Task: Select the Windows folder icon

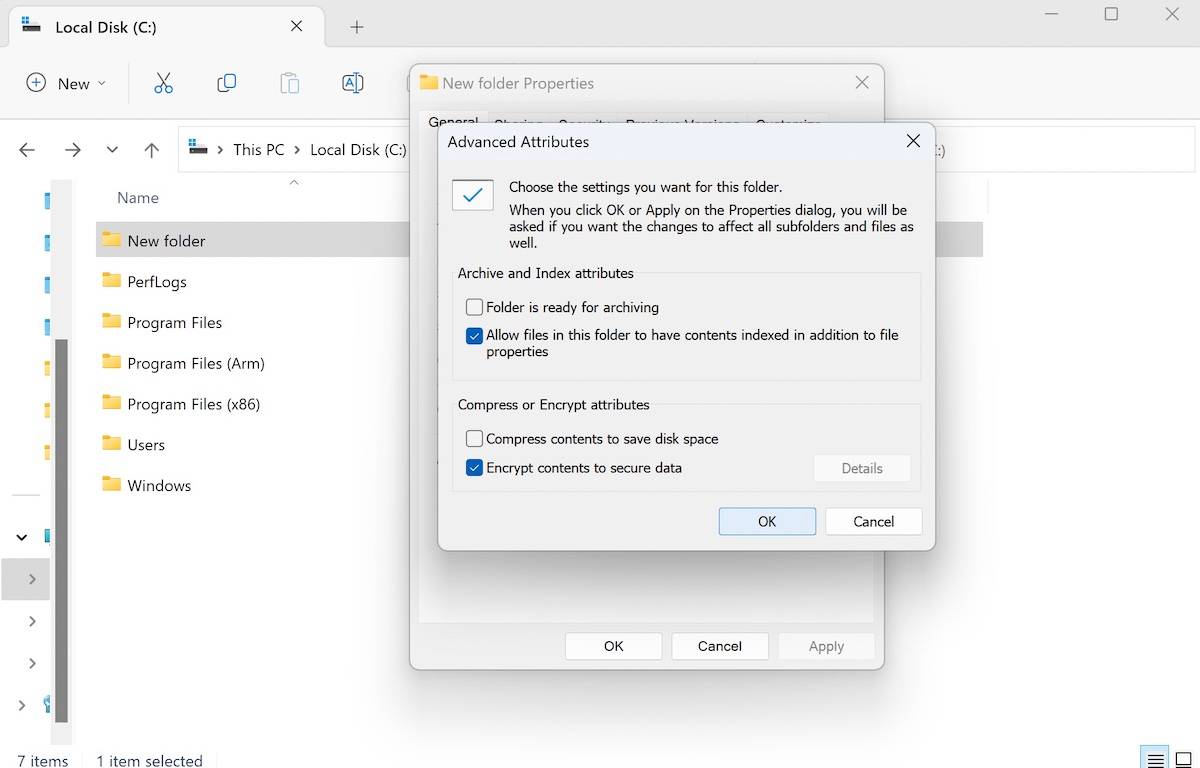Action: (111, 485)
